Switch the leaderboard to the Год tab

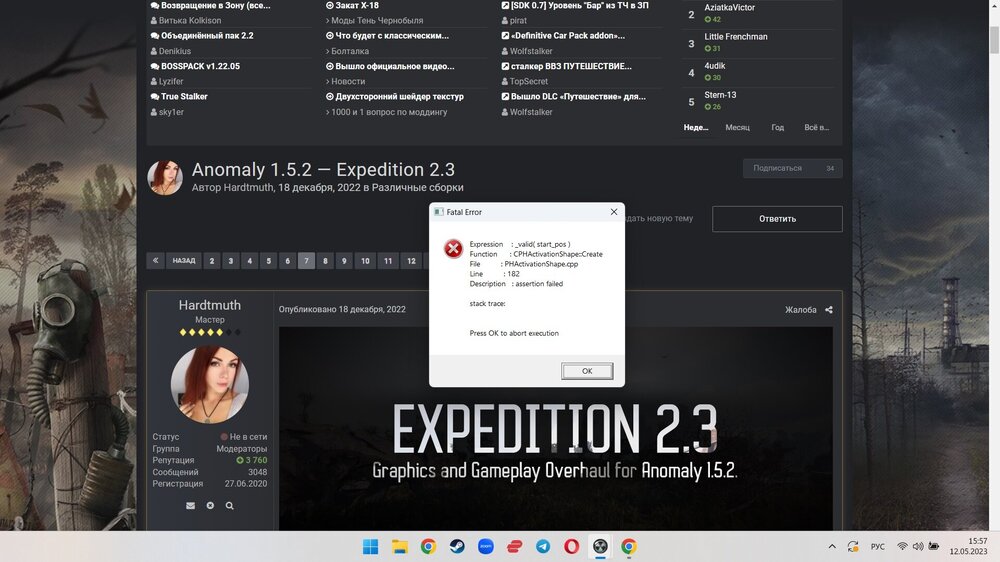tap(777, 128)
